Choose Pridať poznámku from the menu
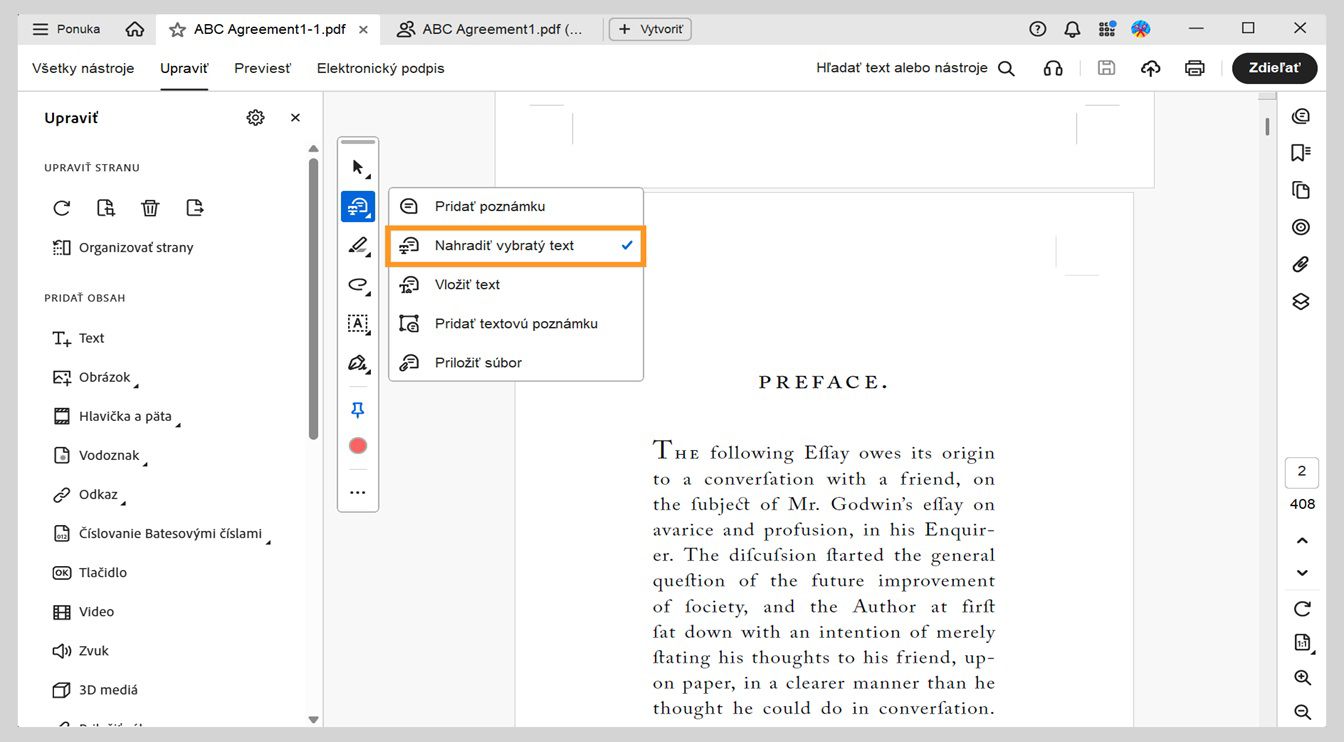 [516, 206]
